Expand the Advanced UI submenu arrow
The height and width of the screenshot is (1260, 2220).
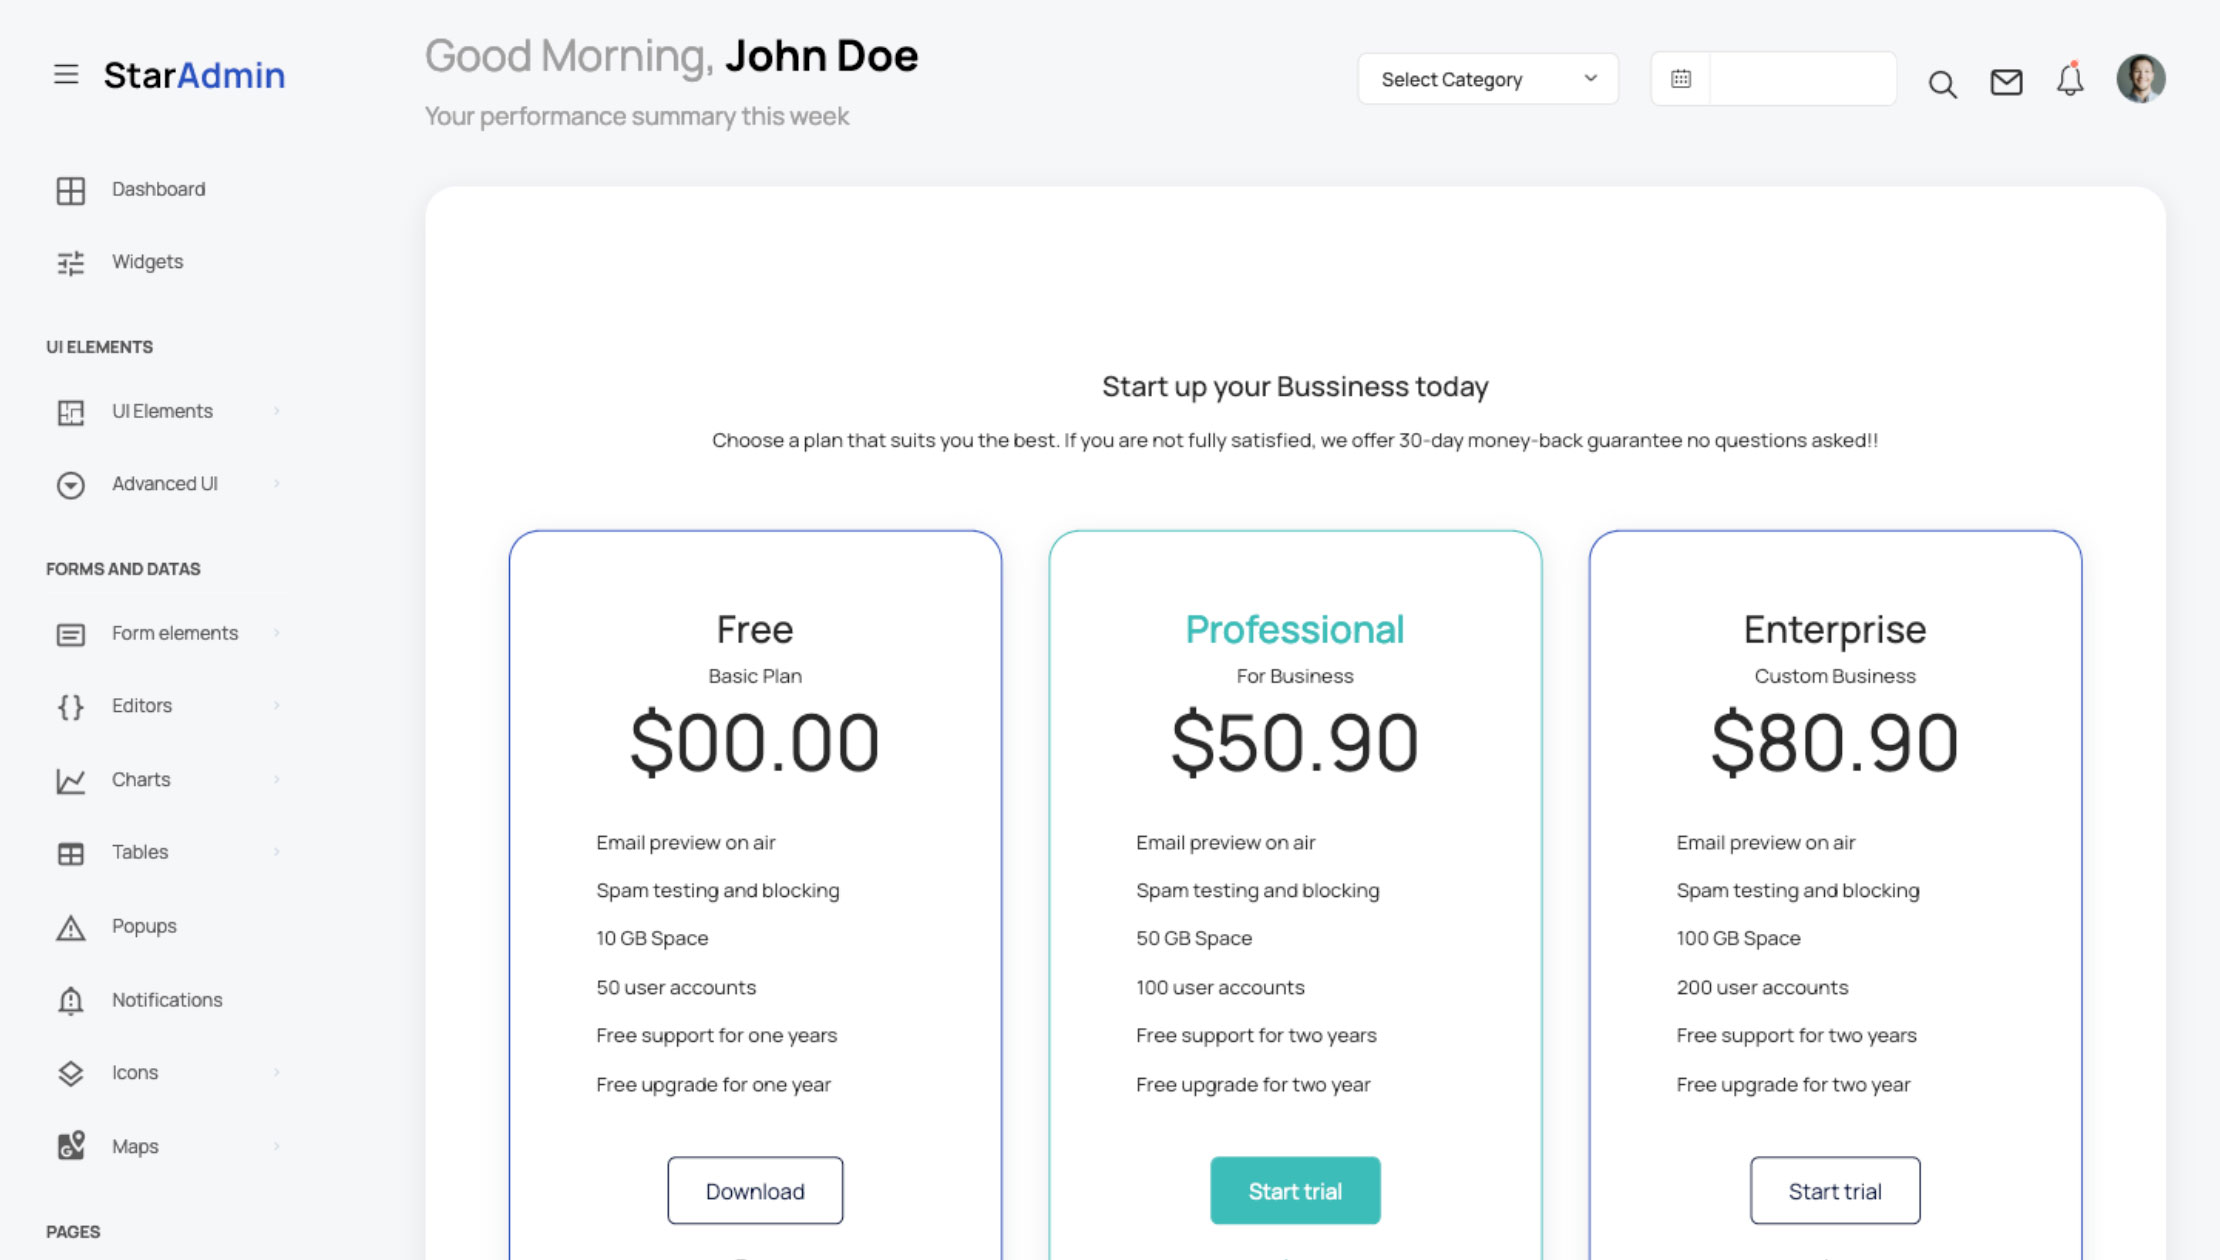click(x=277, y=484)
